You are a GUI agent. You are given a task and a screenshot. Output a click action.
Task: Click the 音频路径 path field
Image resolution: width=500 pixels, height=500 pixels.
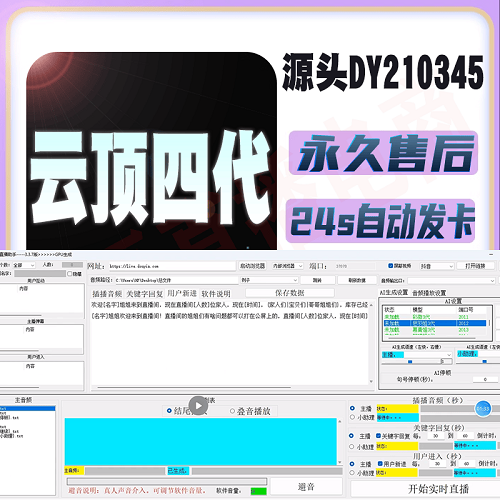[176, 280]
